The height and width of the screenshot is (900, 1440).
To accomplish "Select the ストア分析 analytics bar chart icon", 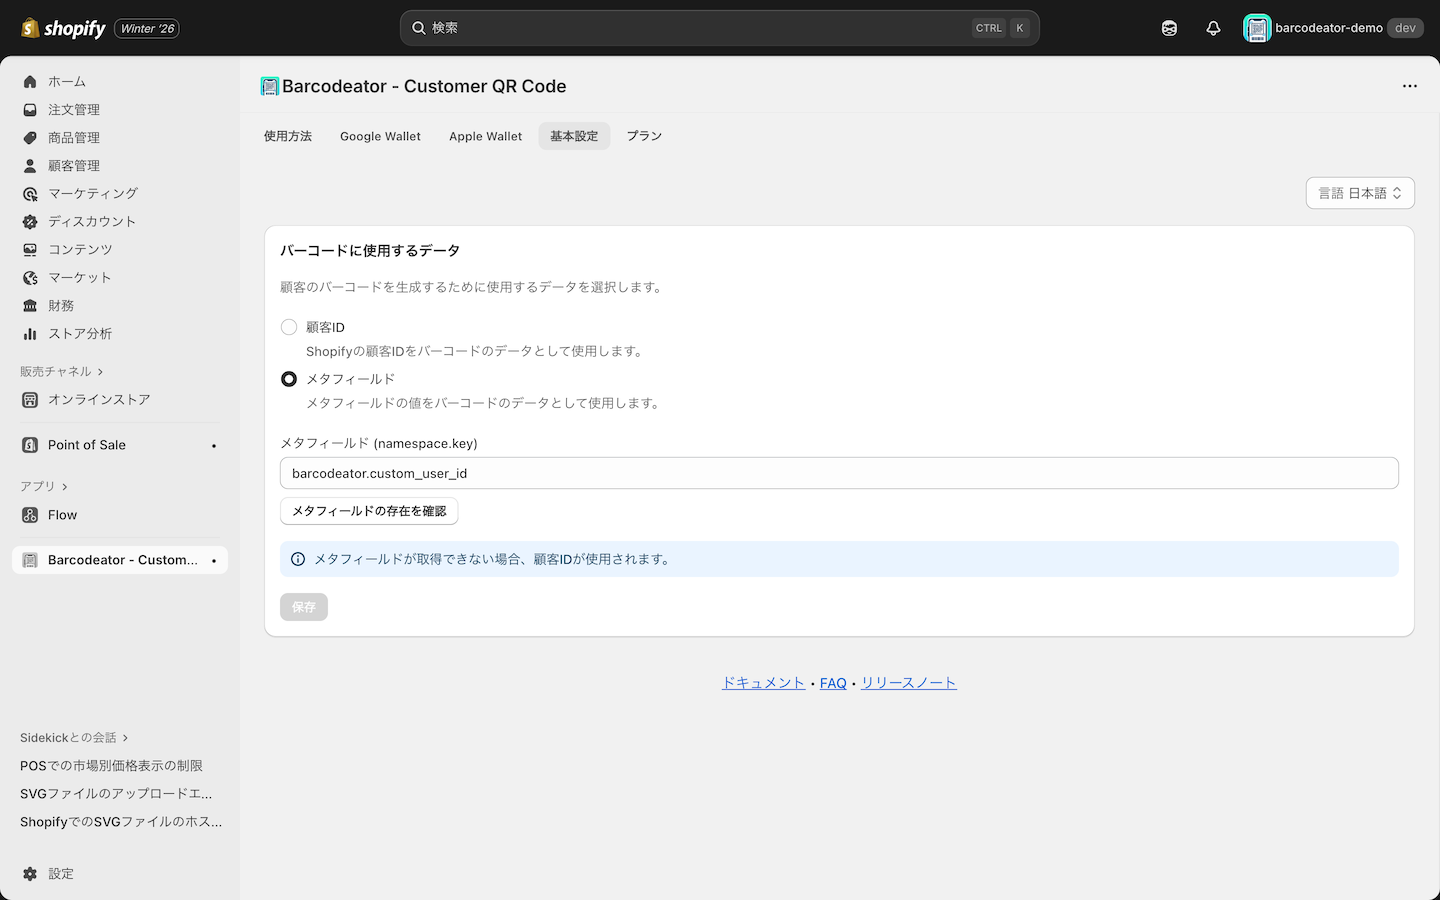I will (x=29, y=333).
